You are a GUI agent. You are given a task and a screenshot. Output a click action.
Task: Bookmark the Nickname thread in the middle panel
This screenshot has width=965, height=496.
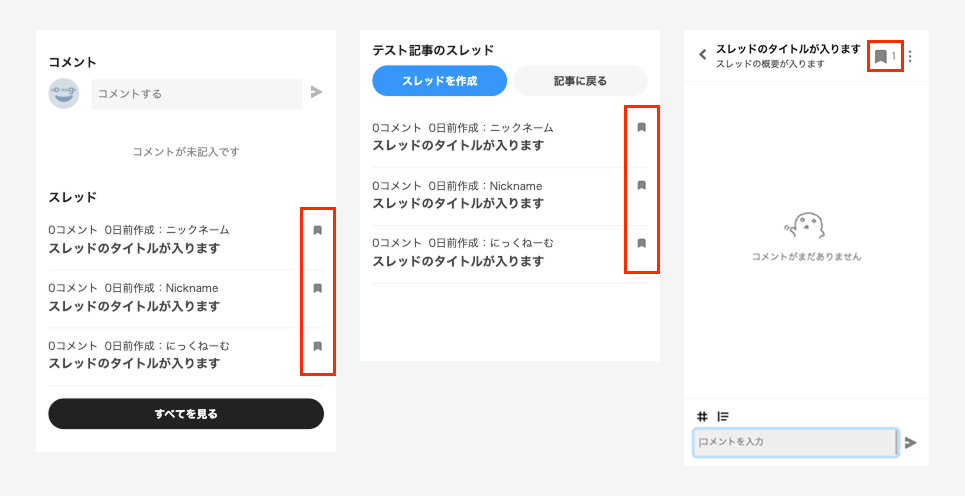click(x=641, y=185)
